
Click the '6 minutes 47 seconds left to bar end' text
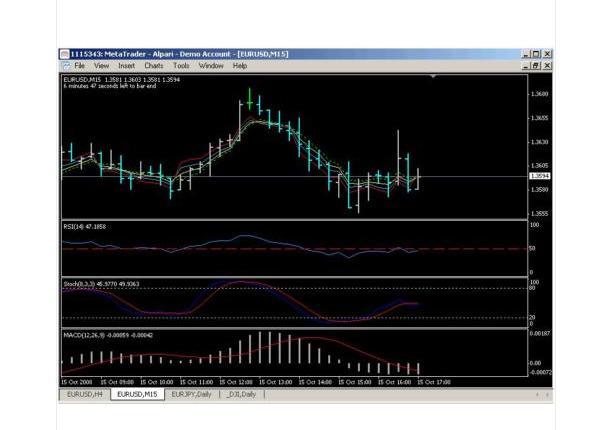tap(110, 86)
